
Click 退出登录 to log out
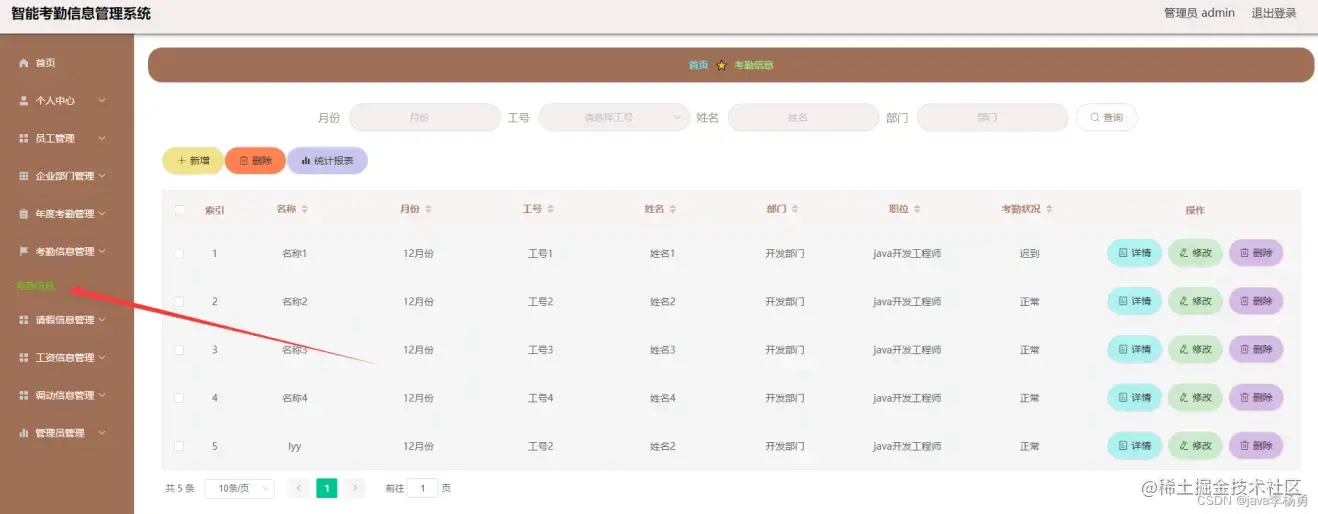tap(1274, 13)
